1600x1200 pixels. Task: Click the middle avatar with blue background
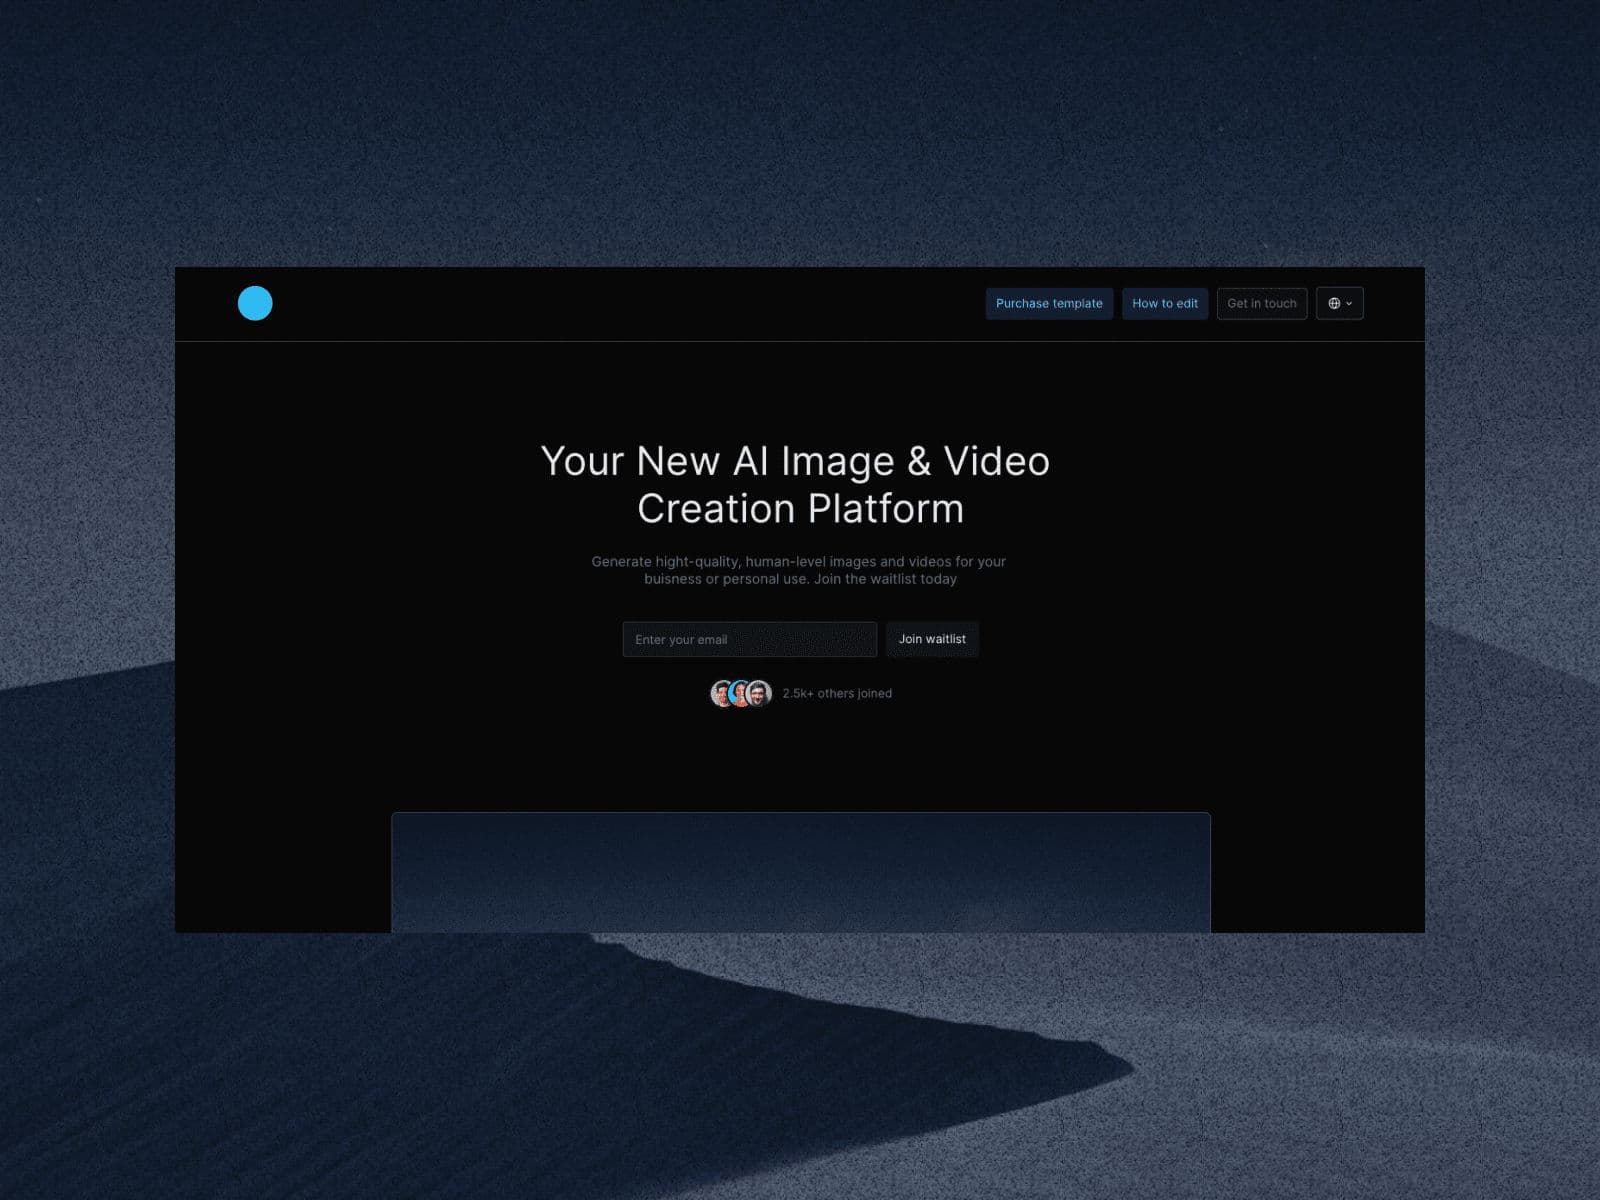(740, 693)
